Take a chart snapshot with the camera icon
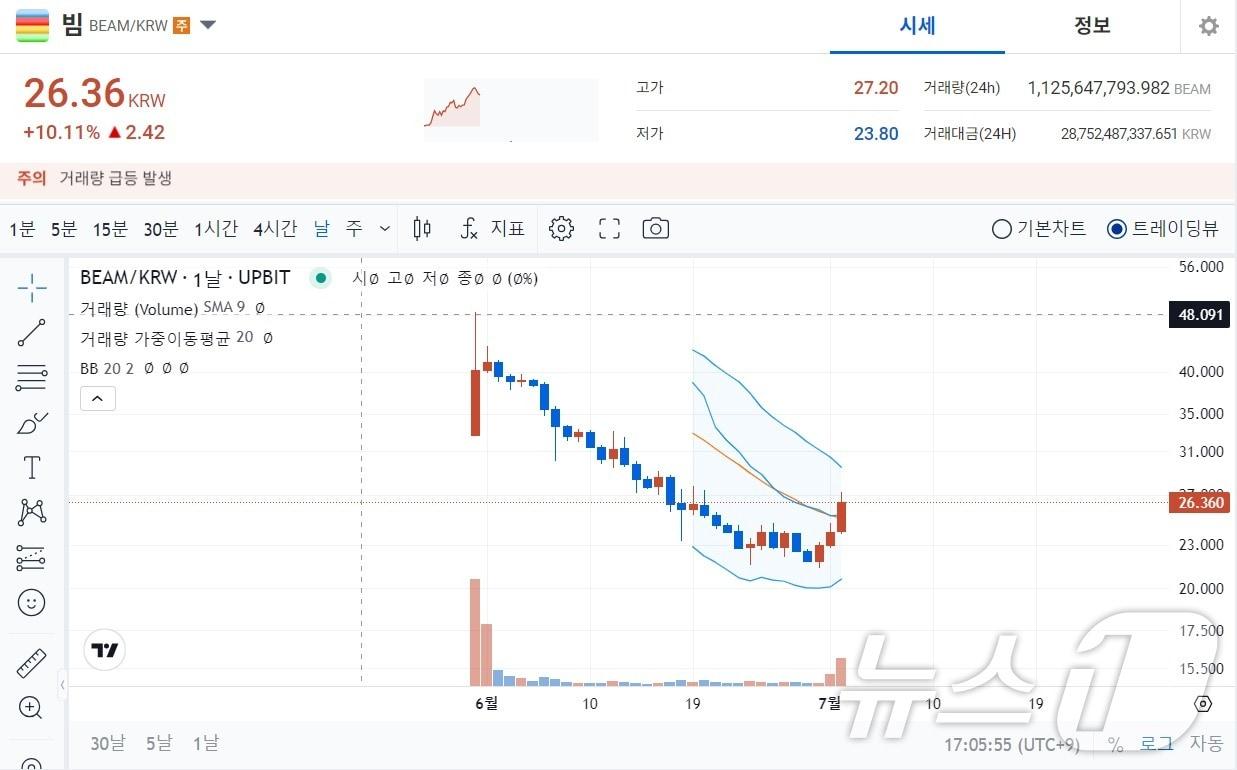Viewport: 1237px width, 770px height. pyautogui.click(x=655, y=228)
